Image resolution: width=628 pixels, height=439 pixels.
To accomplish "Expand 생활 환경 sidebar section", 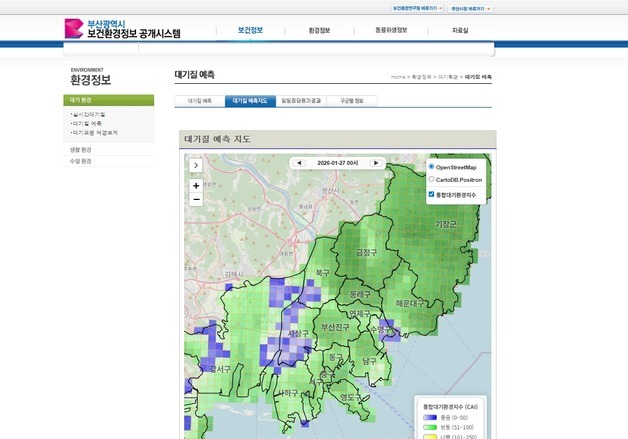I will 81,150.
